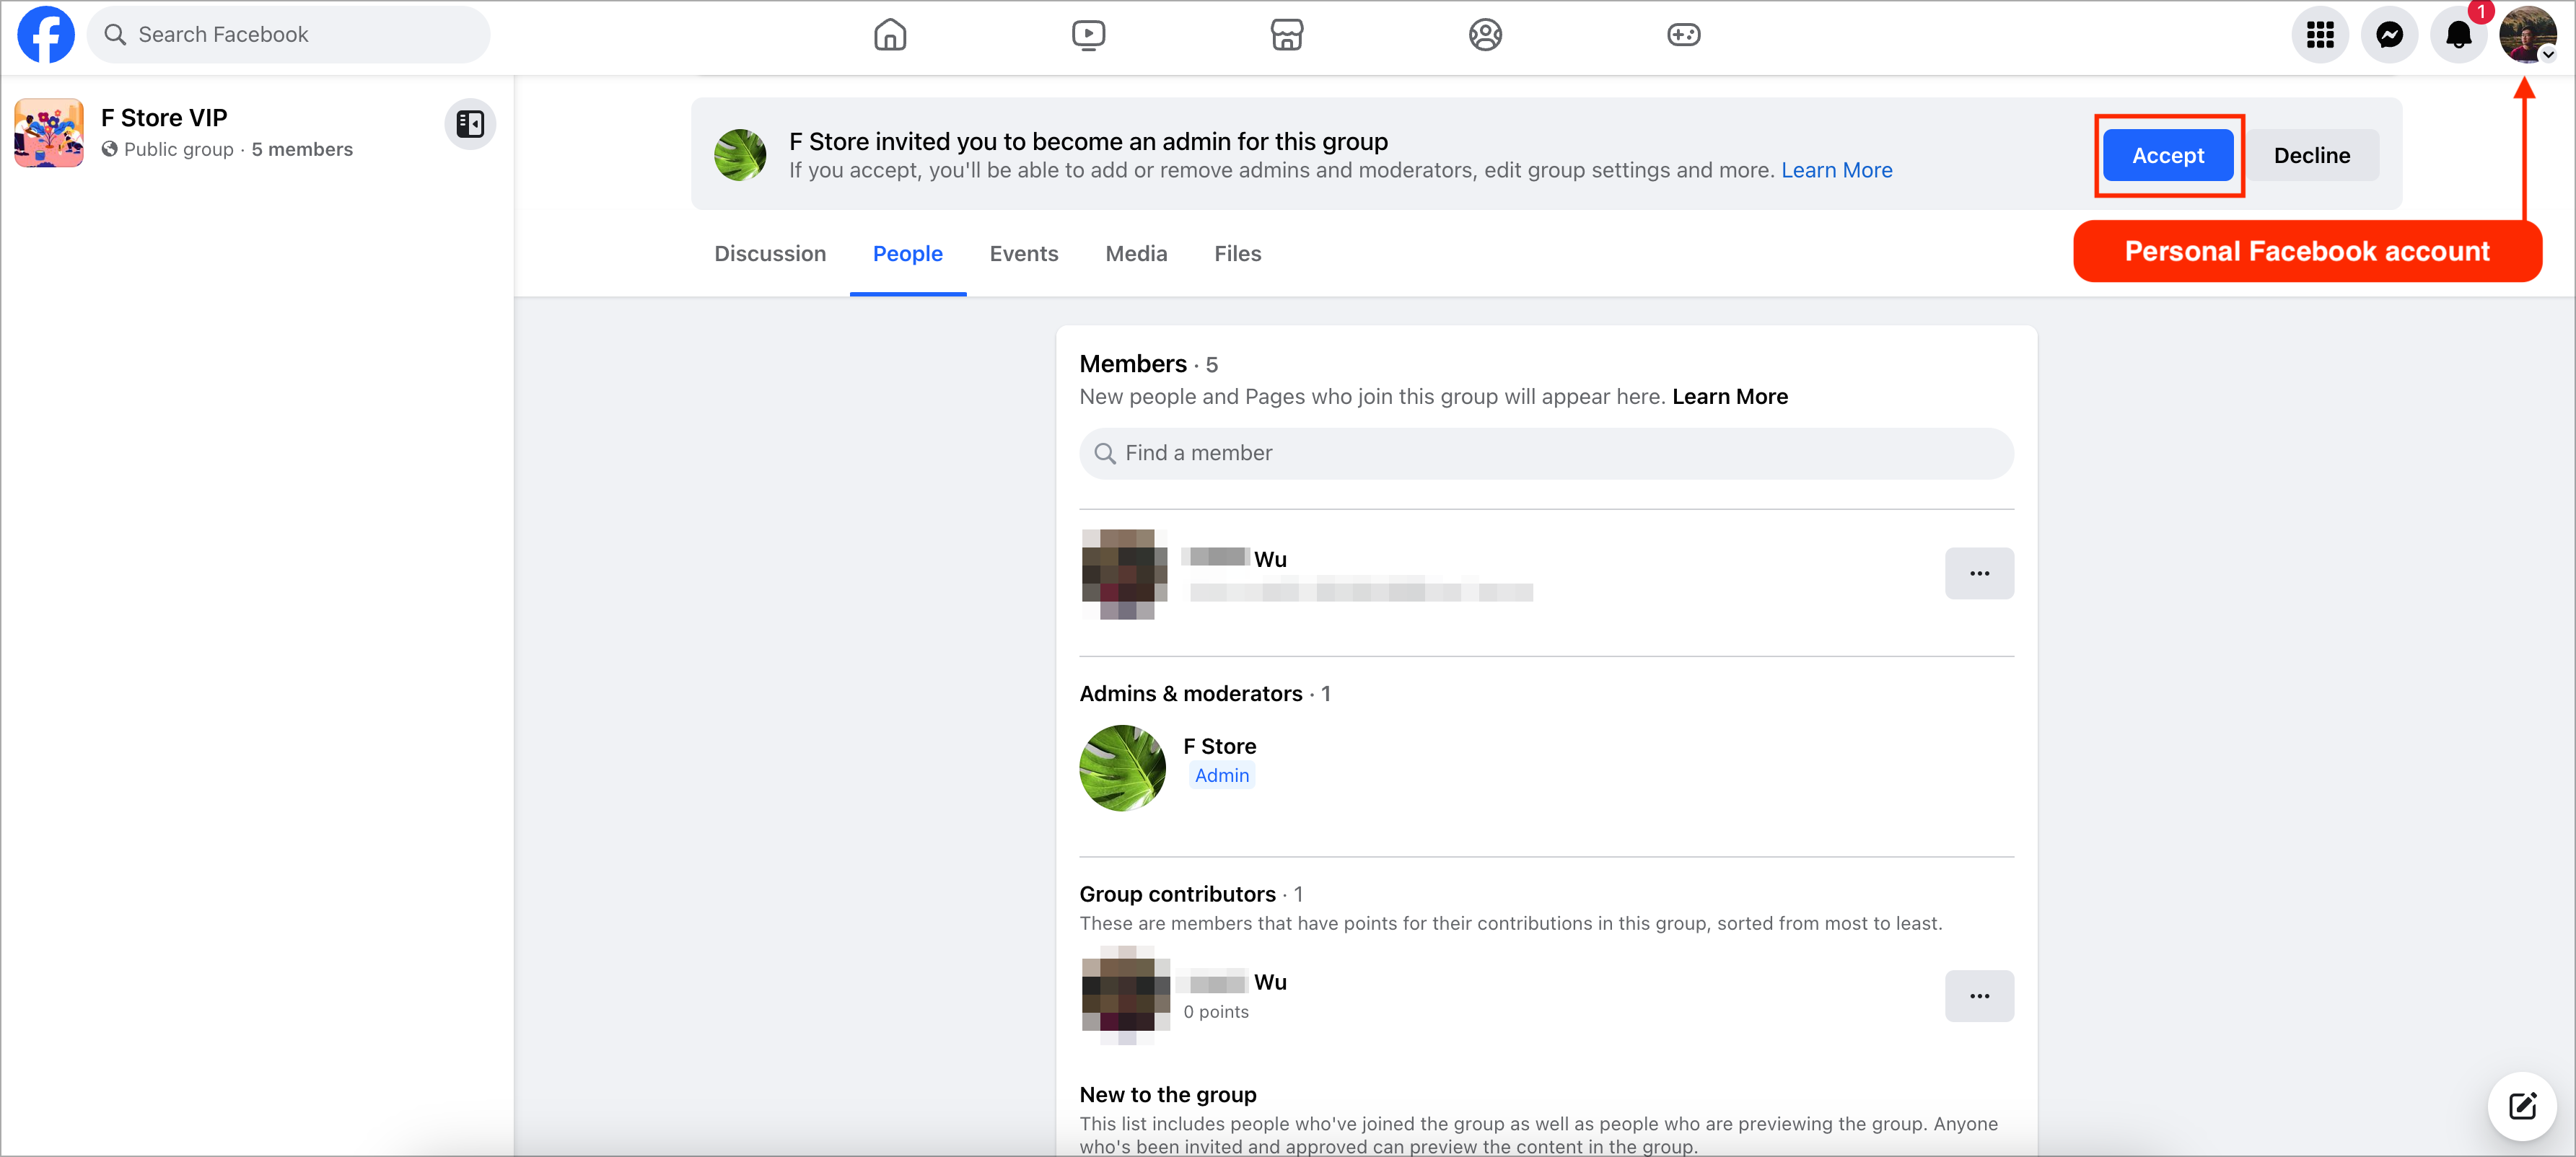Open options menu for Wu in Members
This screenshot has height=1157, width=2576.
tap(1979, 573)
